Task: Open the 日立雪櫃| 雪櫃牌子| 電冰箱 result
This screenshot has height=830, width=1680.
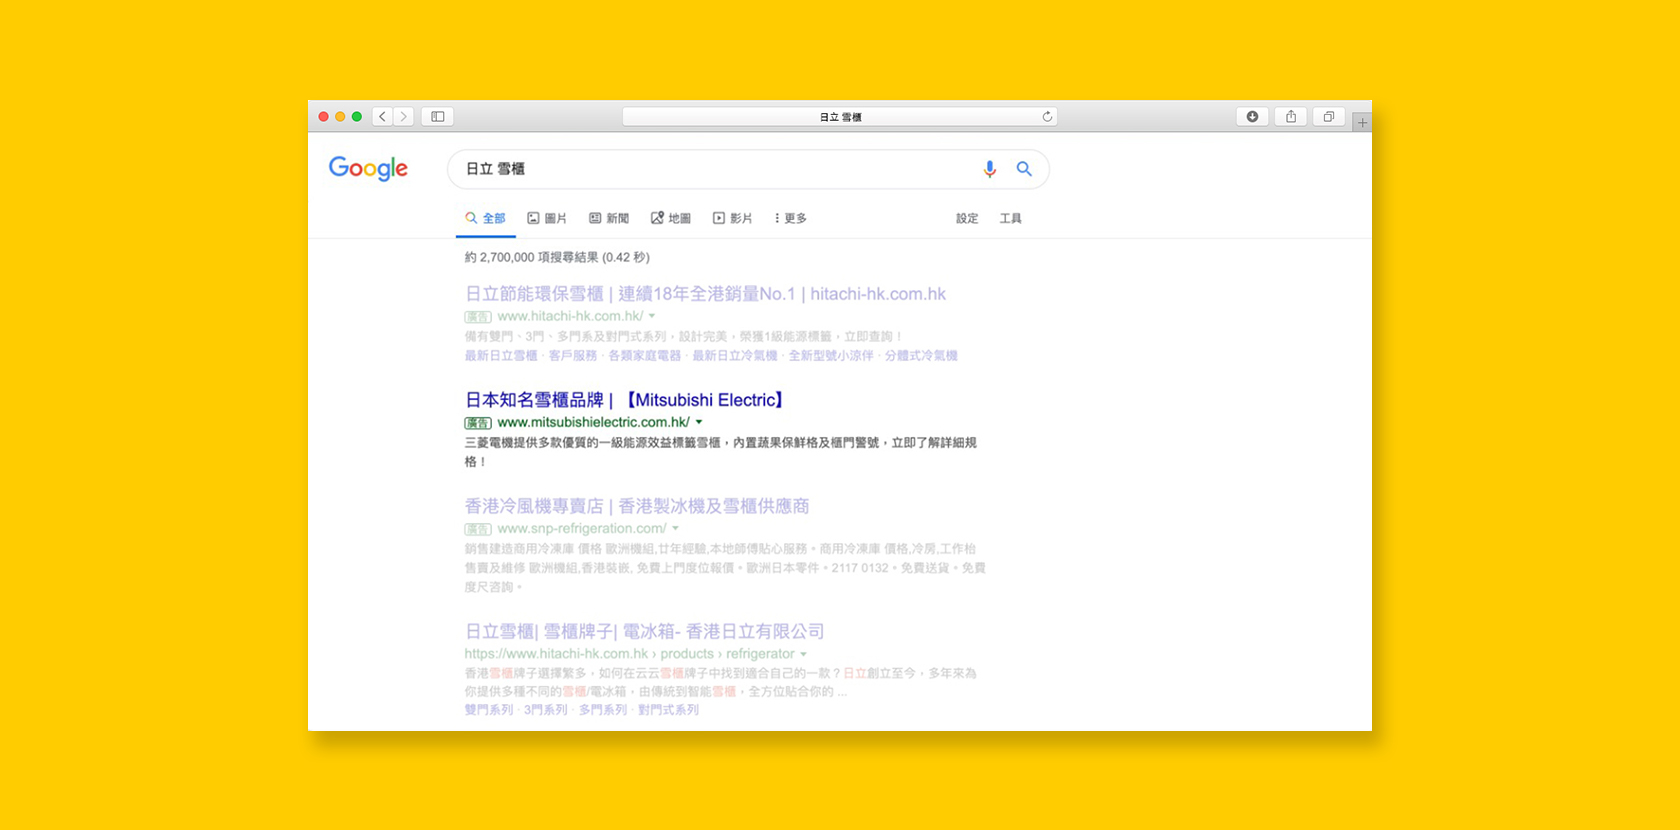Action: (645, 632)
